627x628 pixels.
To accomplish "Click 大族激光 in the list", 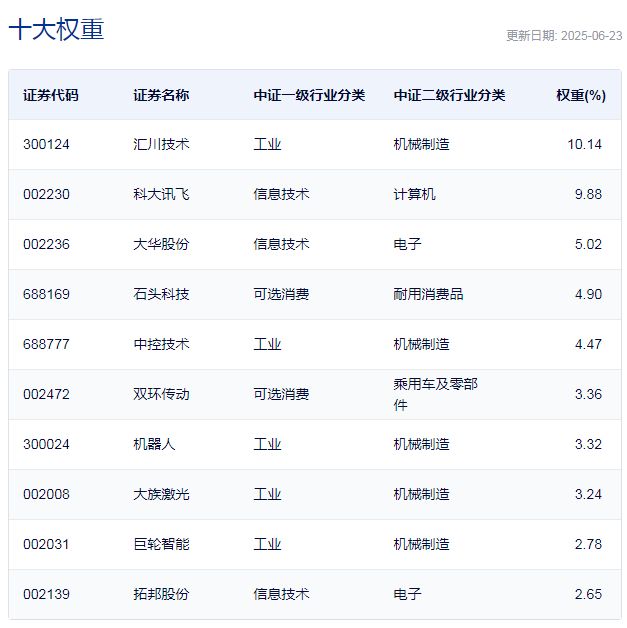I will coord(161,494).
